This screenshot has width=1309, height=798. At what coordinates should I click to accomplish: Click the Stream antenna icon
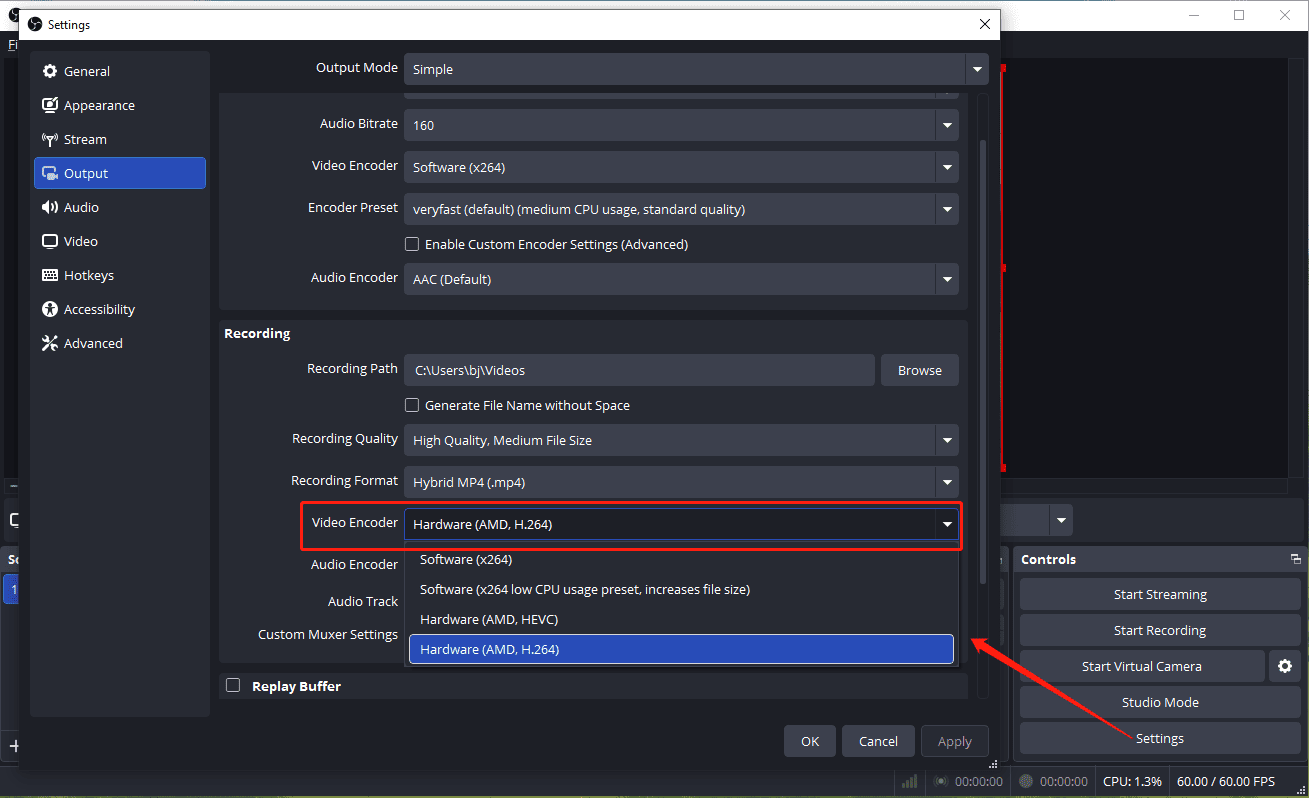click(49, 139)
